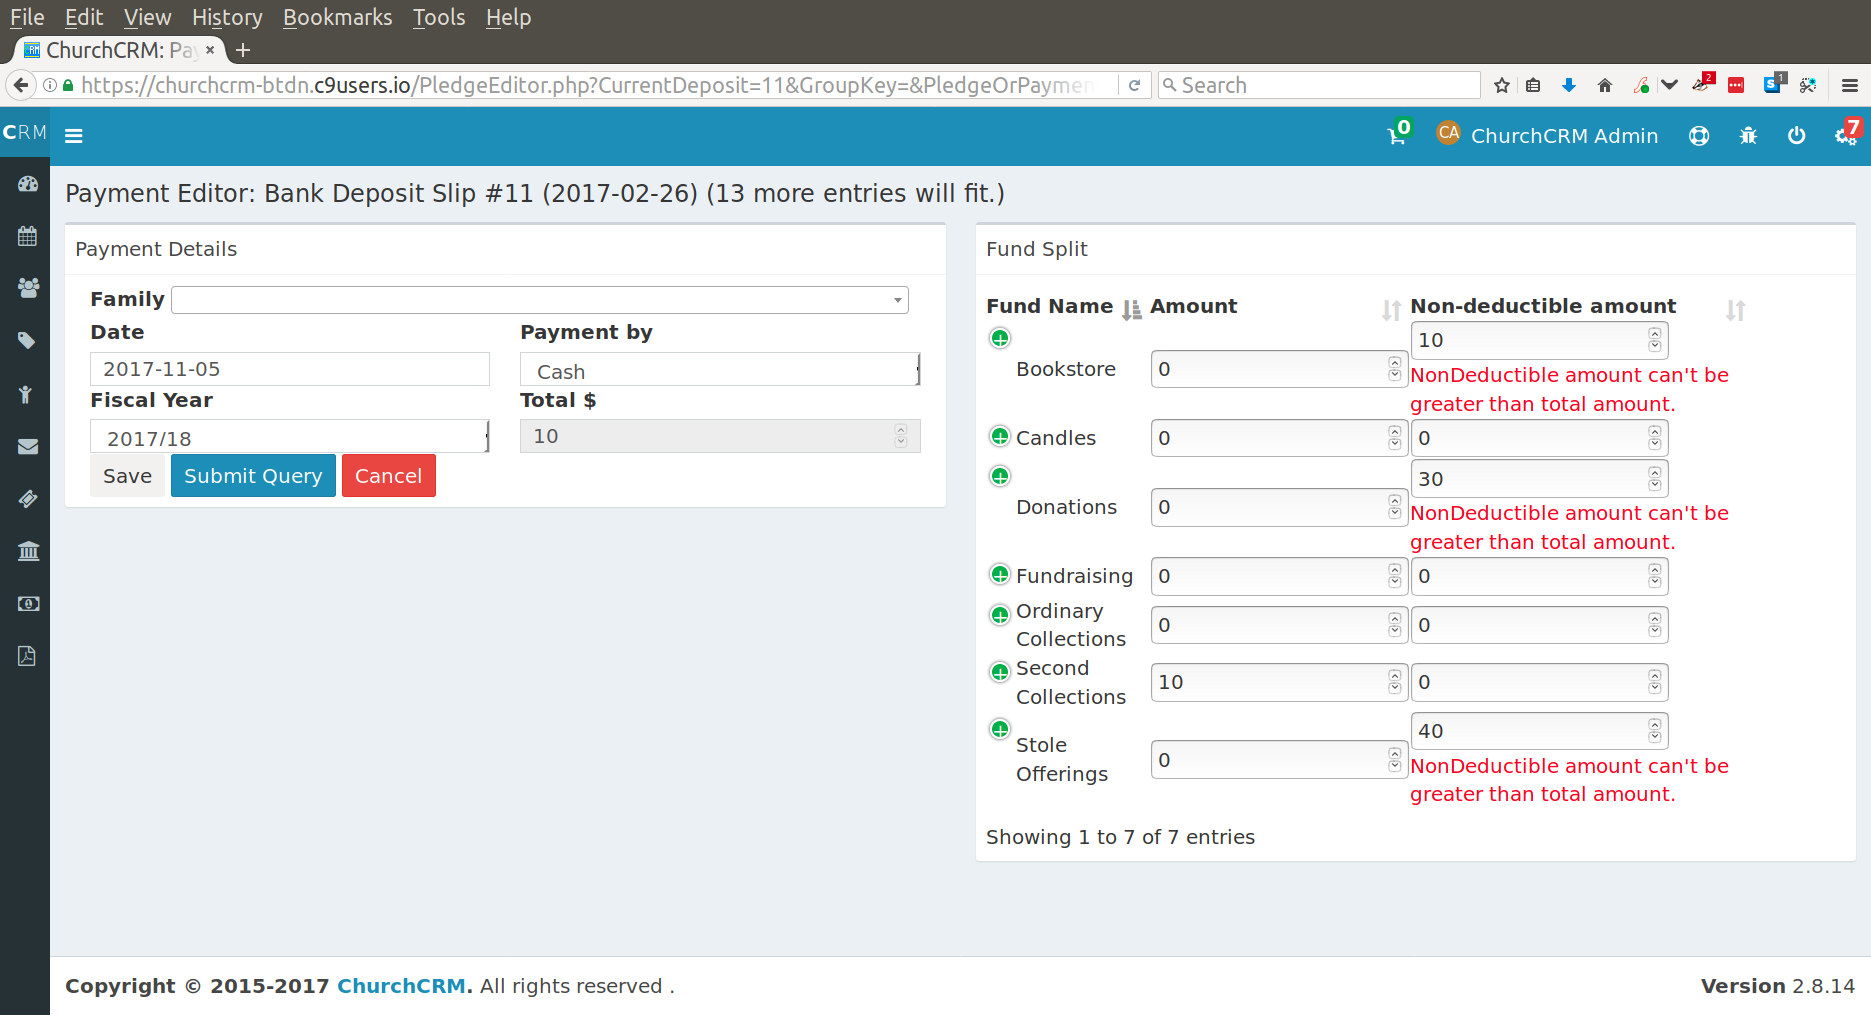Open the Help menu
Viewport: 1871px width, 1016px height.
click(x=508, y=17)
